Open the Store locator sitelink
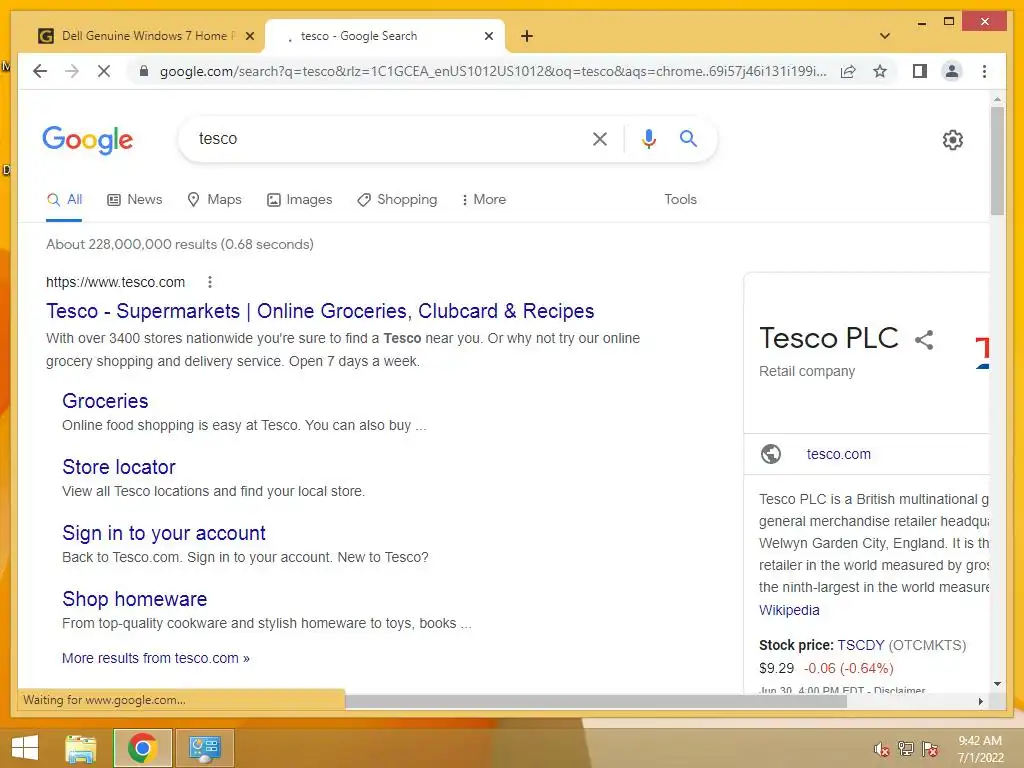This screenshot has height=768, width=1024. (119, 467)
